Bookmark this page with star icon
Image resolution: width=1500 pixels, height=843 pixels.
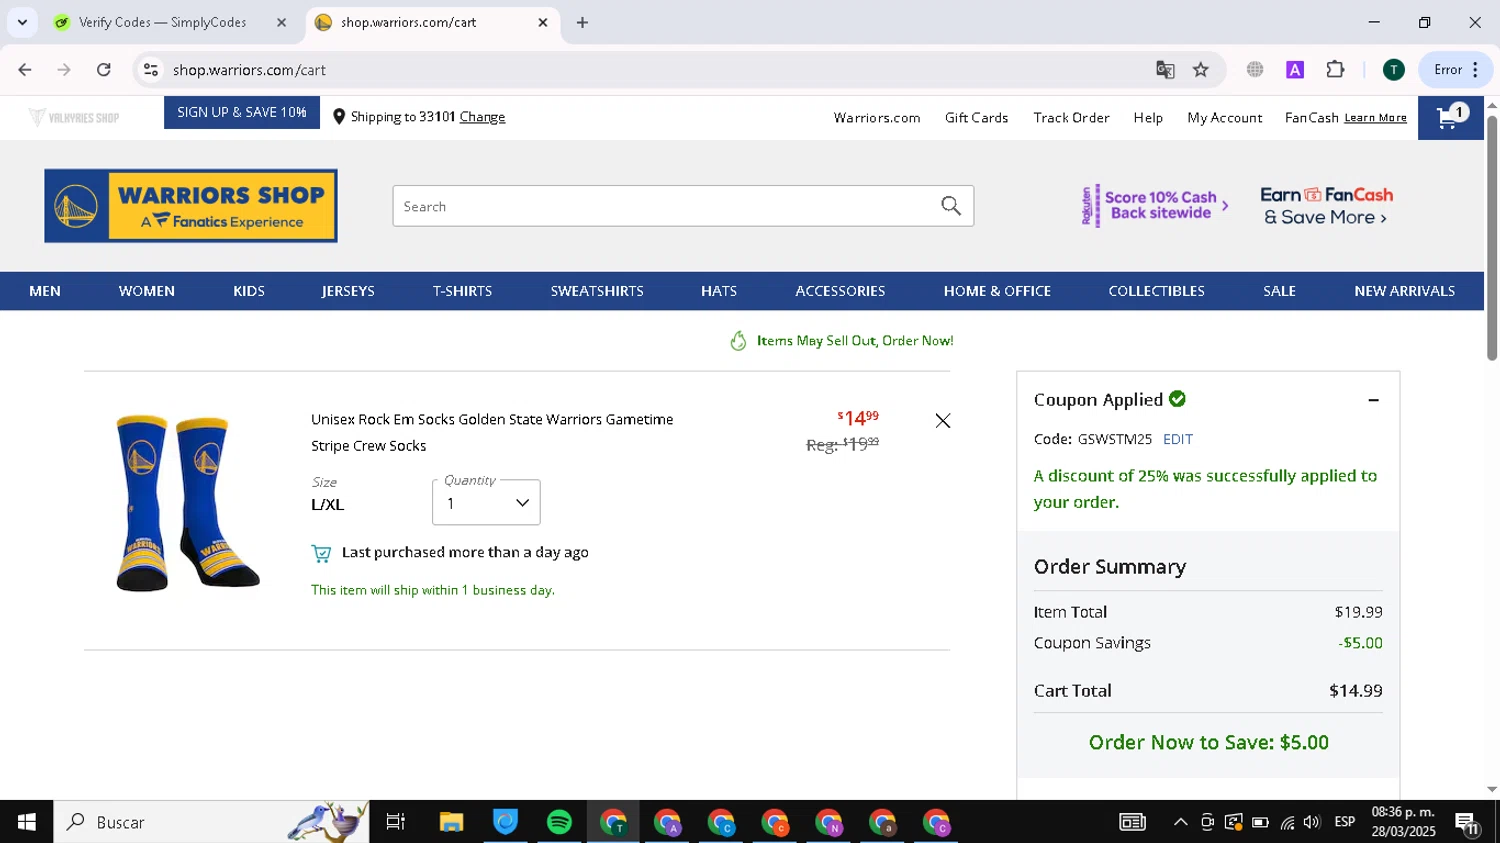click(1201, 70)
